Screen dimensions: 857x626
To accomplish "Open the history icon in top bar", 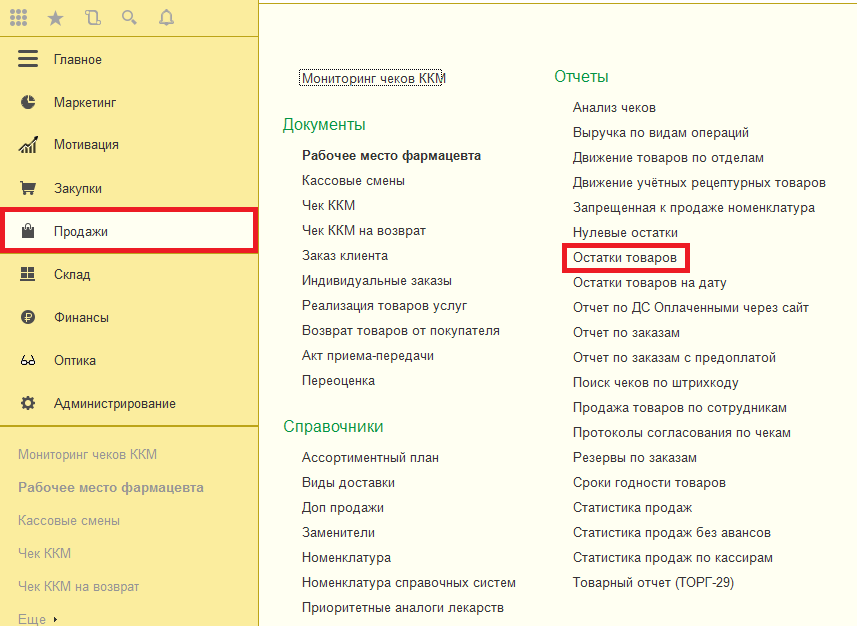I will click(x=92, y=17).
